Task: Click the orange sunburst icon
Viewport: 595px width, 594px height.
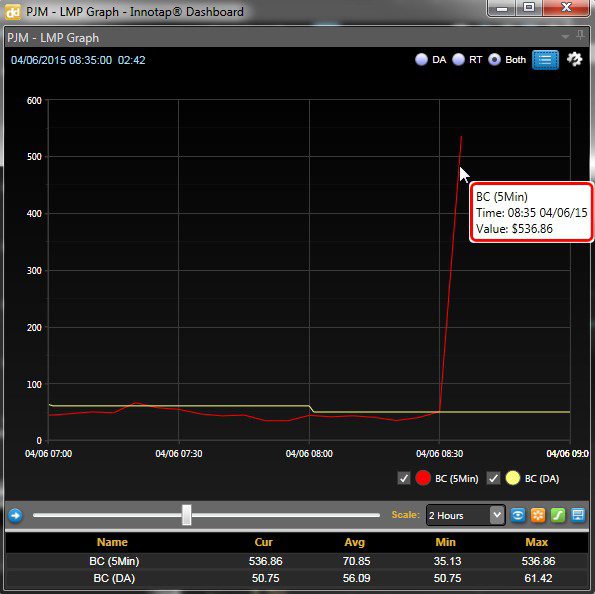Action: (x=538, y=515)
